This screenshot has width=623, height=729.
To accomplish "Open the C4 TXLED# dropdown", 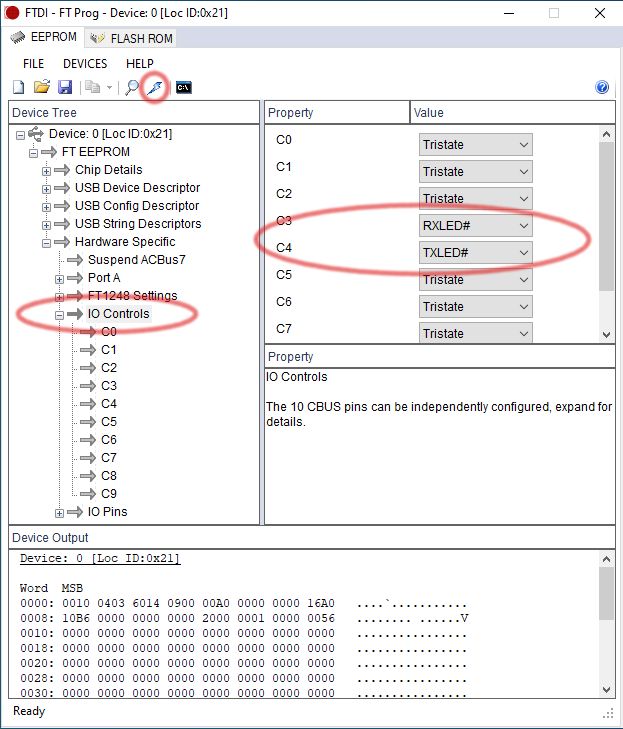I will (x=476, y=252).
